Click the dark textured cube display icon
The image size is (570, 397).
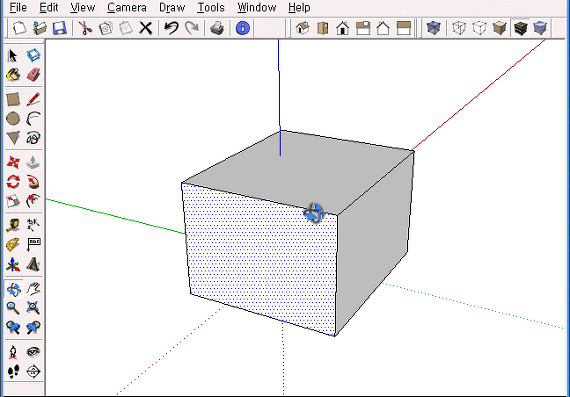(x=520, y=28)
